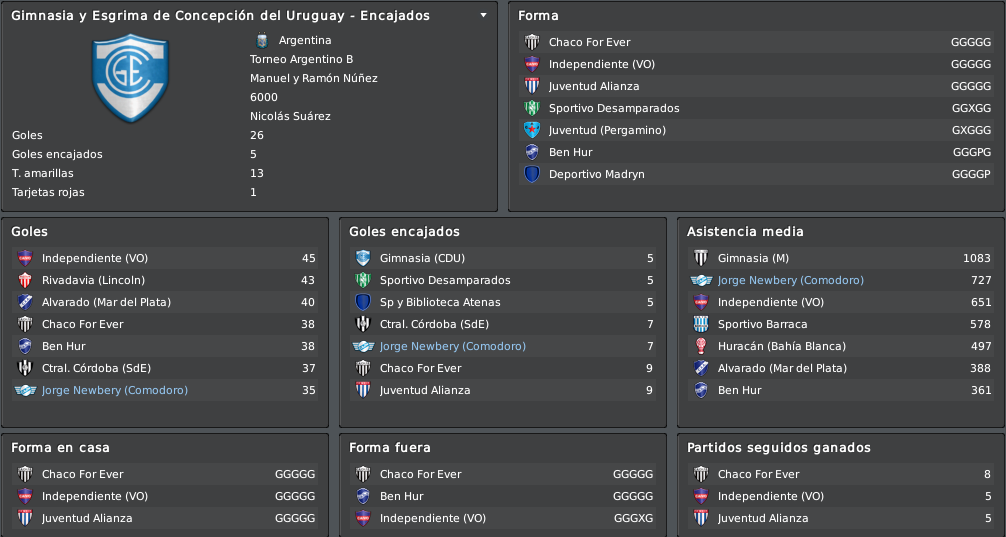Viewport: 1006px width, 537px height.
Task: Click Sportivo Barraca striped badge icon
Action: click(x=701, y=325)
